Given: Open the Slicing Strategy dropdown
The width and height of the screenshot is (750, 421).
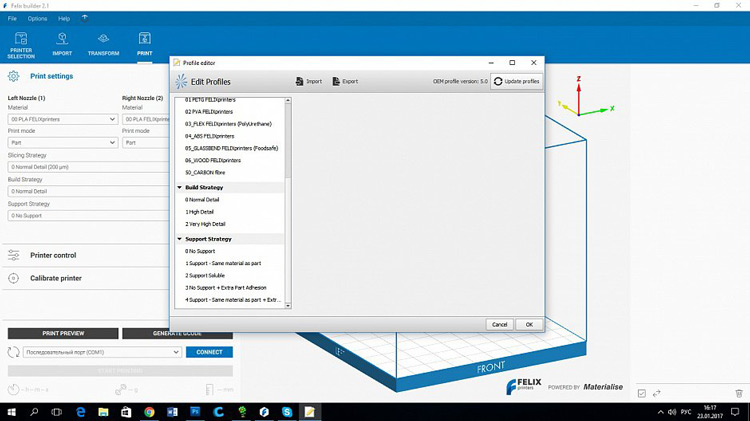Looking at the screenshot, I should point(88,167).
